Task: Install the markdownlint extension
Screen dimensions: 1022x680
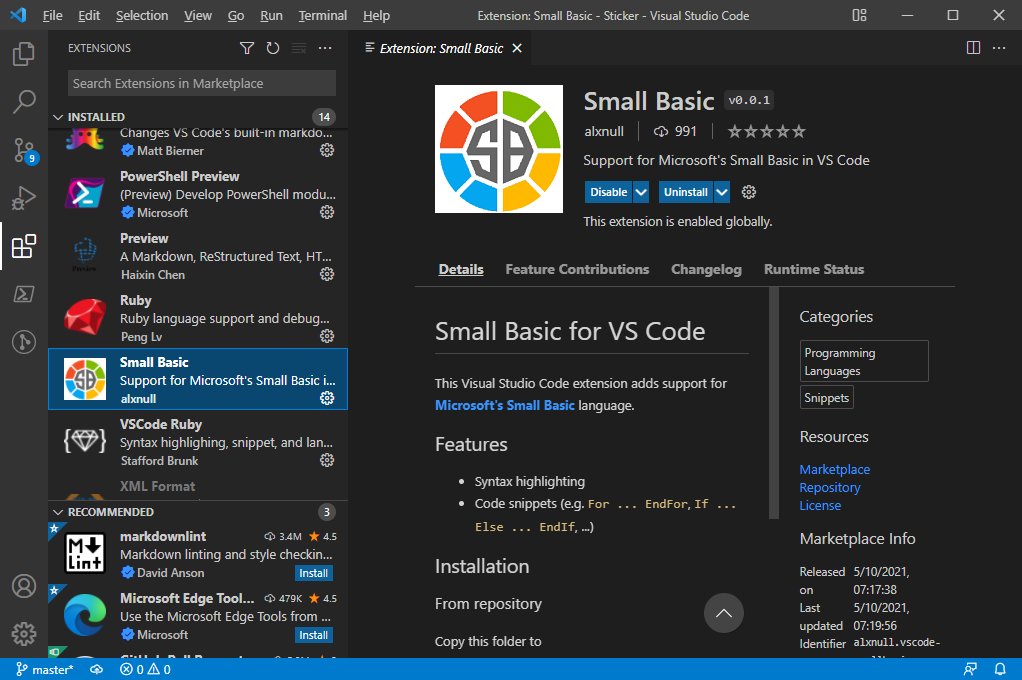Action: tap(313, 572)
